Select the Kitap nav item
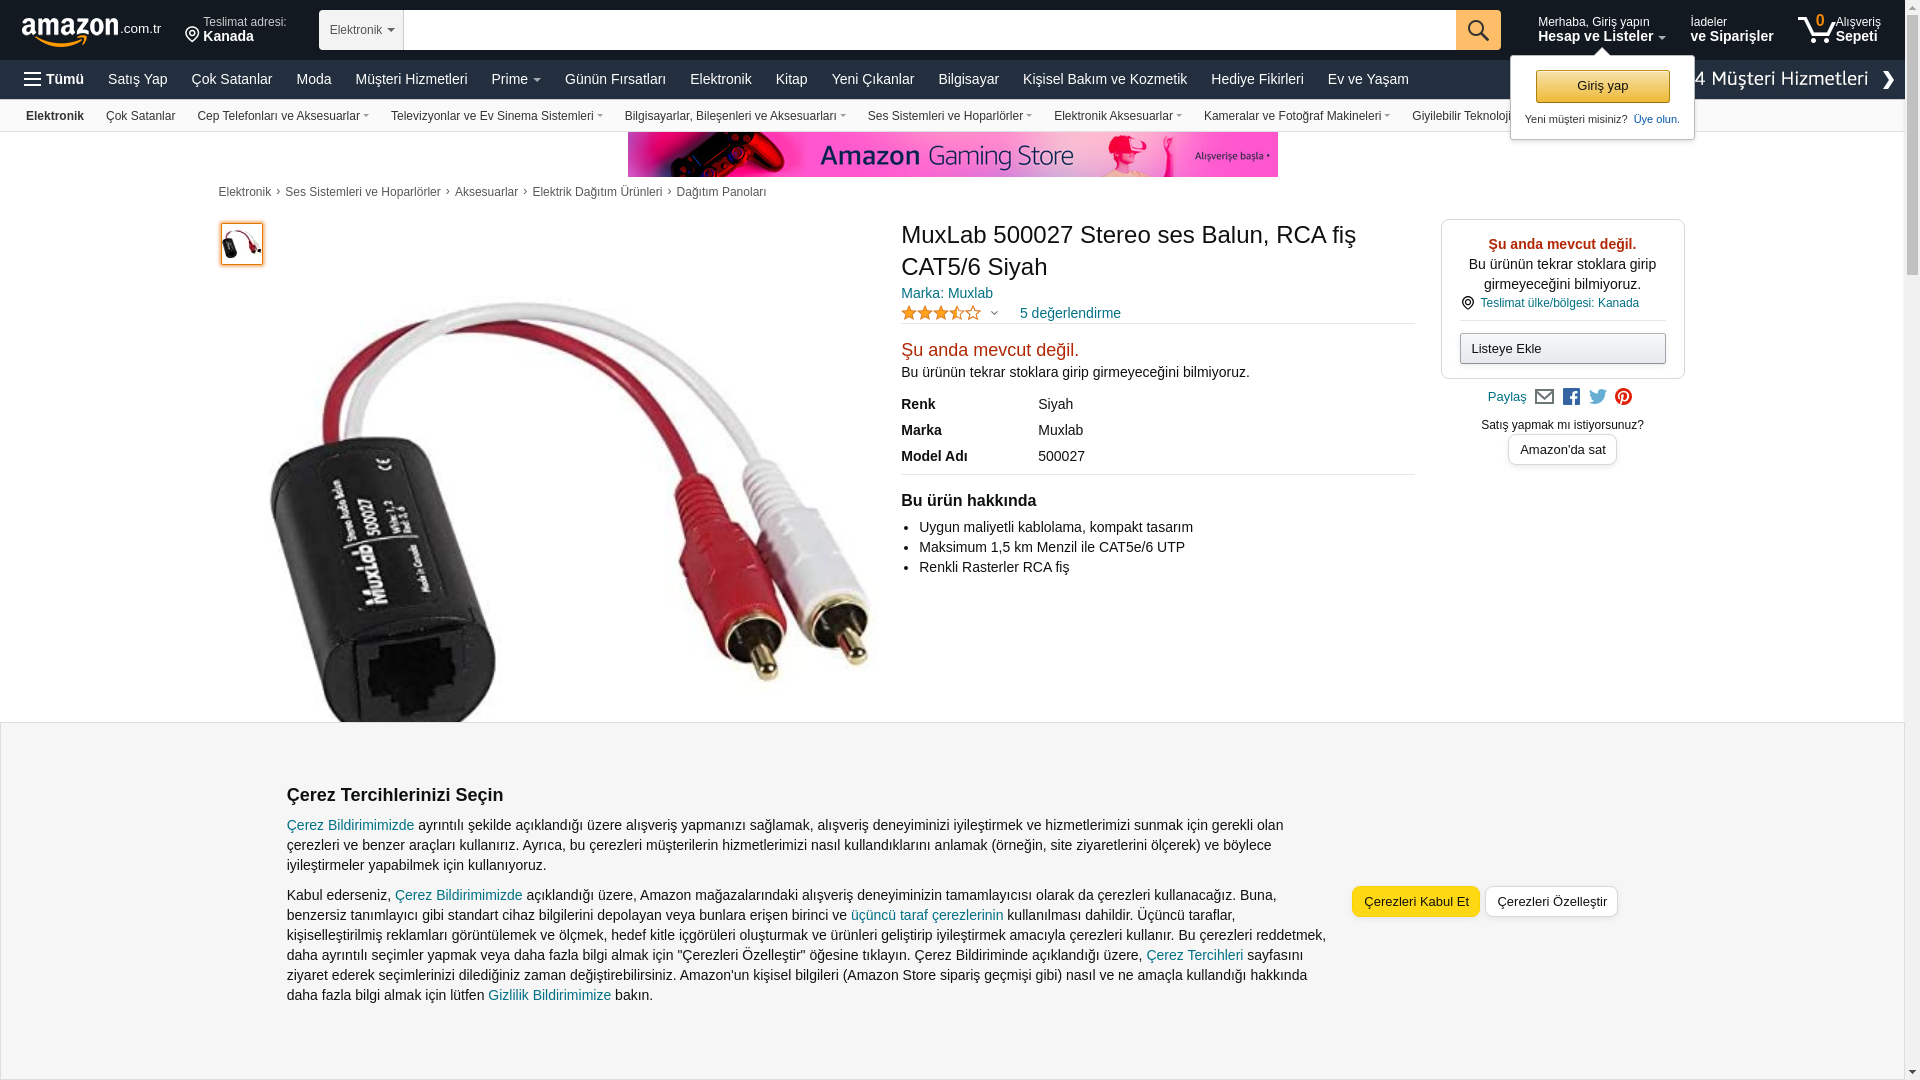 point(791,79)
